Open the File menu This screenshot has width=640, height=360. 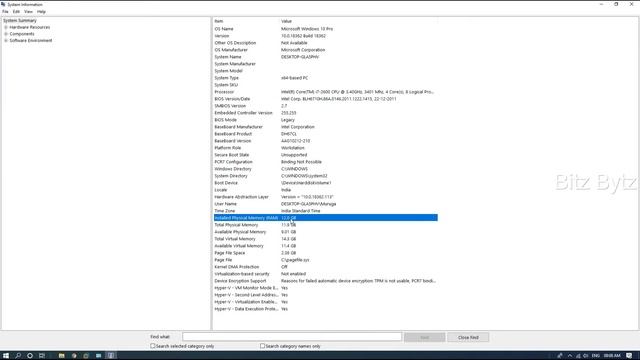pyautogui.click(x=5, y=12)
